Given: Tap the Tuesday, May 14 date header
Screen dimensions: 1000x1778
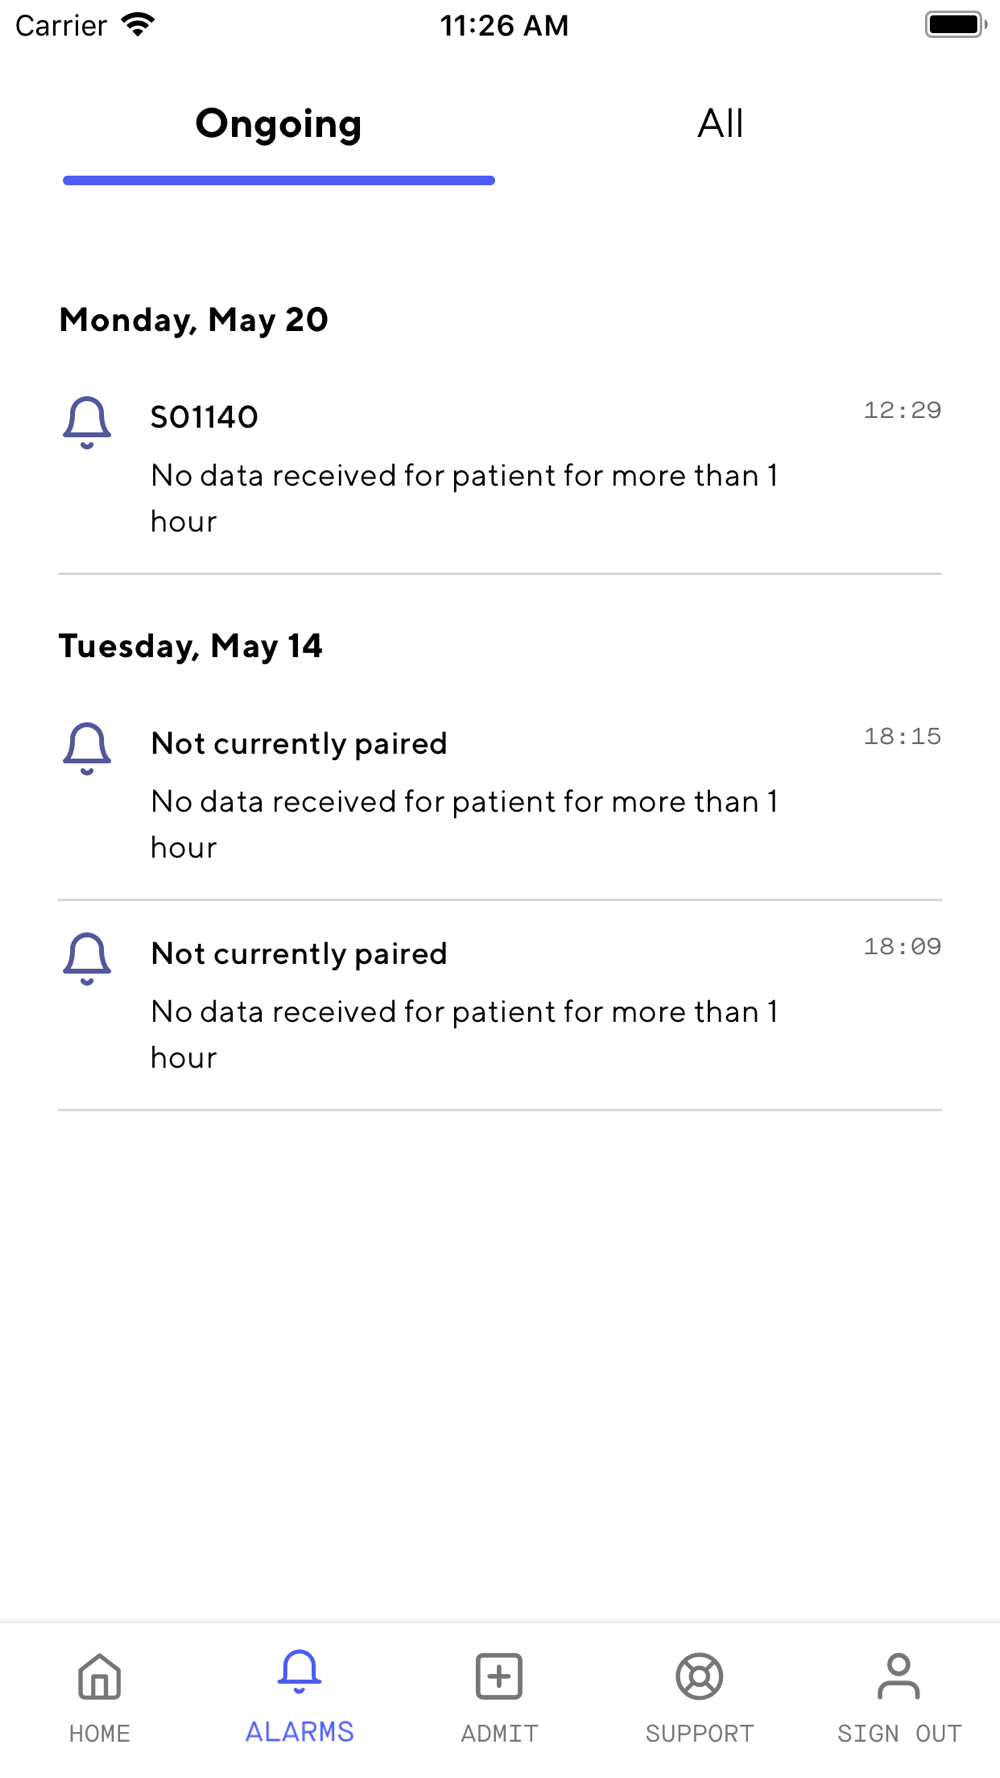Looking at the screenshot, I should tap(191, 646).
